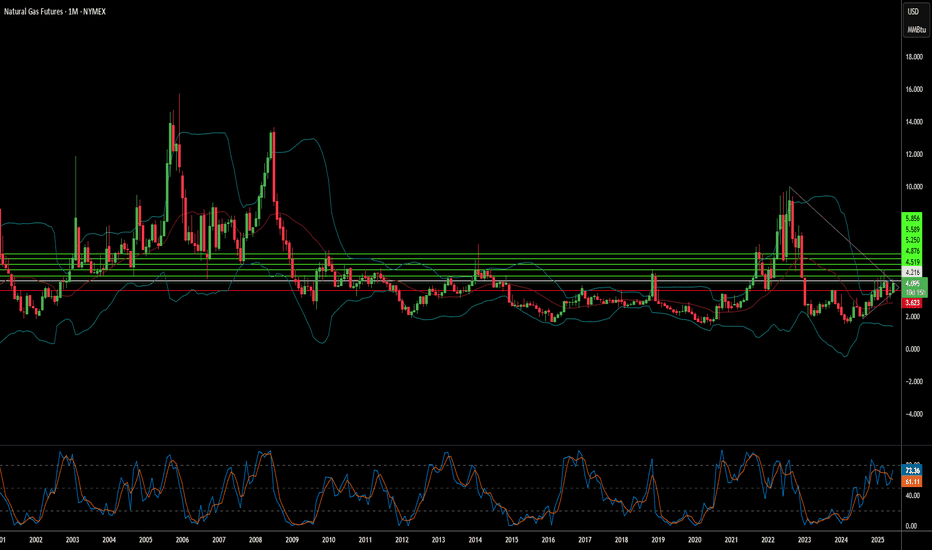This screenshot has width=932, height=550.
Task: Click the -2.000 price axis label
Action: [x=914, y=382]
